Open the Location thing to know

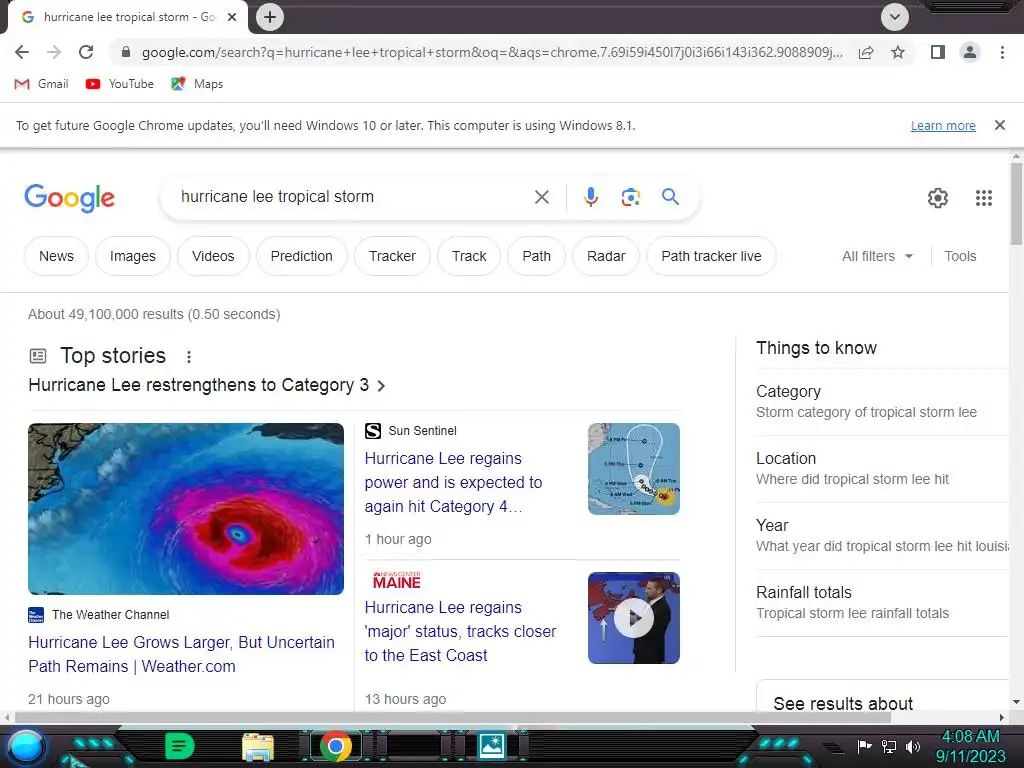[882, 469]
